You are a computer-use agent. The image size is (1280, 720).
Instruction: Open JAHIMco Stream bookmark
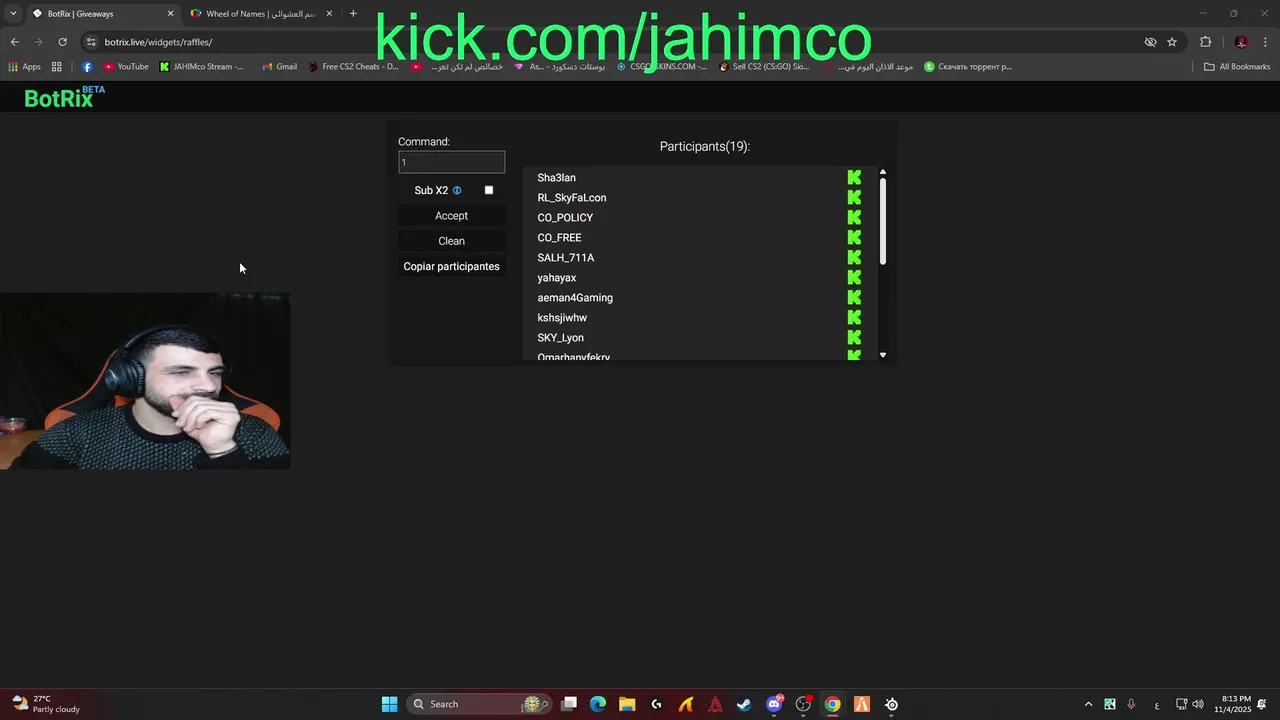point(201,67)
